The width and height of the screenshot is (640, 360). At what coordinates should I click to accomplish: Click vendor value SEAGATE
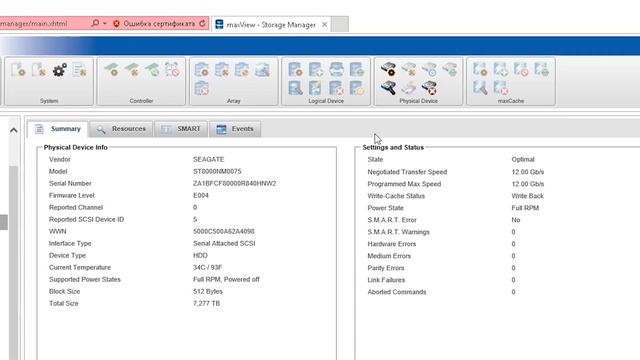[x=209, y=159]
